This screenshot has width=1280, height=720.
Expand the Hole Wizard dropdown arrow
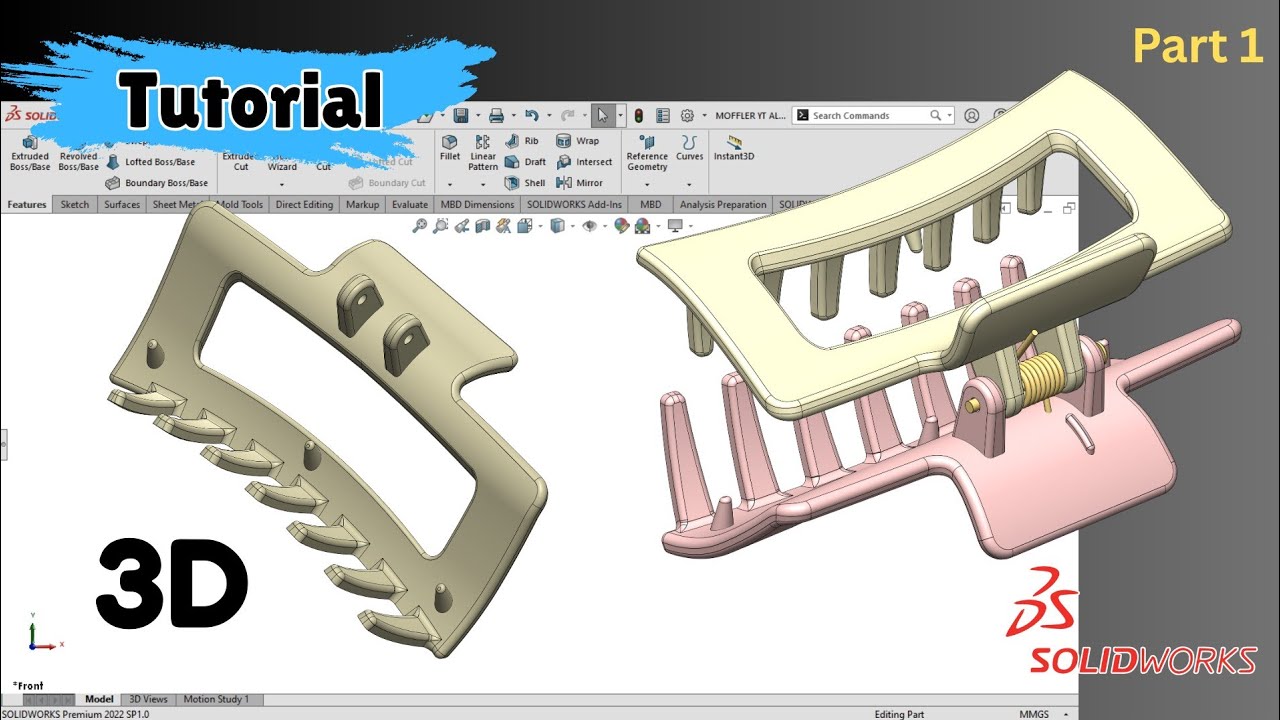[282, 185]
